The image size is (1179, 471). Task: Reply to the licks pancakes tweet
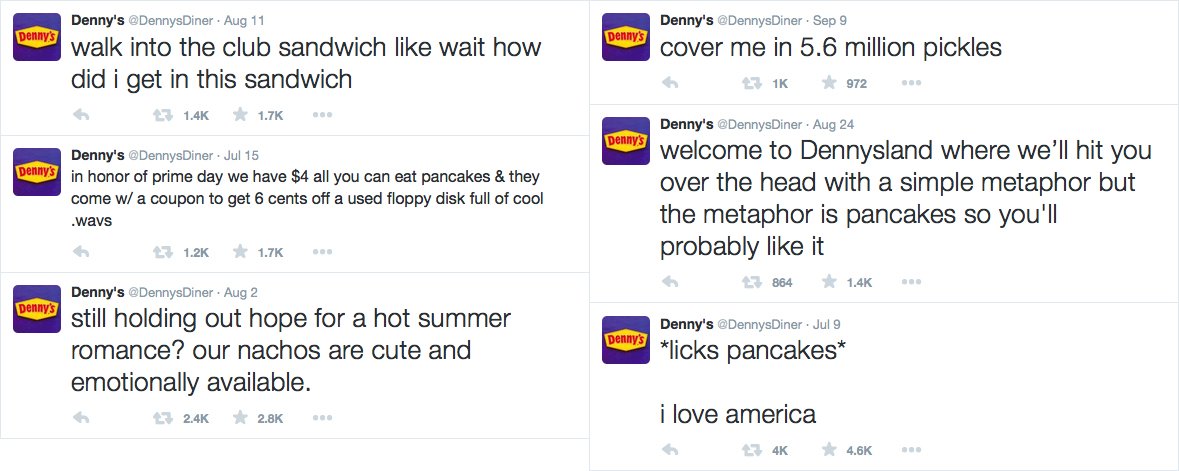click(x=671, y=450)
